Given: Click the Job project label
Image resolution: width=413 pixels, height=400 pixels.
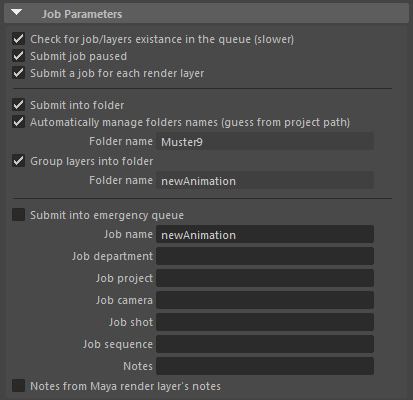Looking at the screenshot, I should click(124, 278).
